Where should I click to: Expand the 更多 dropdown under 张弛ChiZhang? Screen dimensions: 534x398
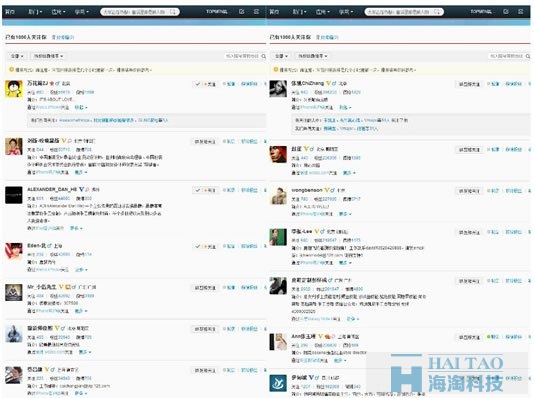pyautogui.click(x=345, y=108)
